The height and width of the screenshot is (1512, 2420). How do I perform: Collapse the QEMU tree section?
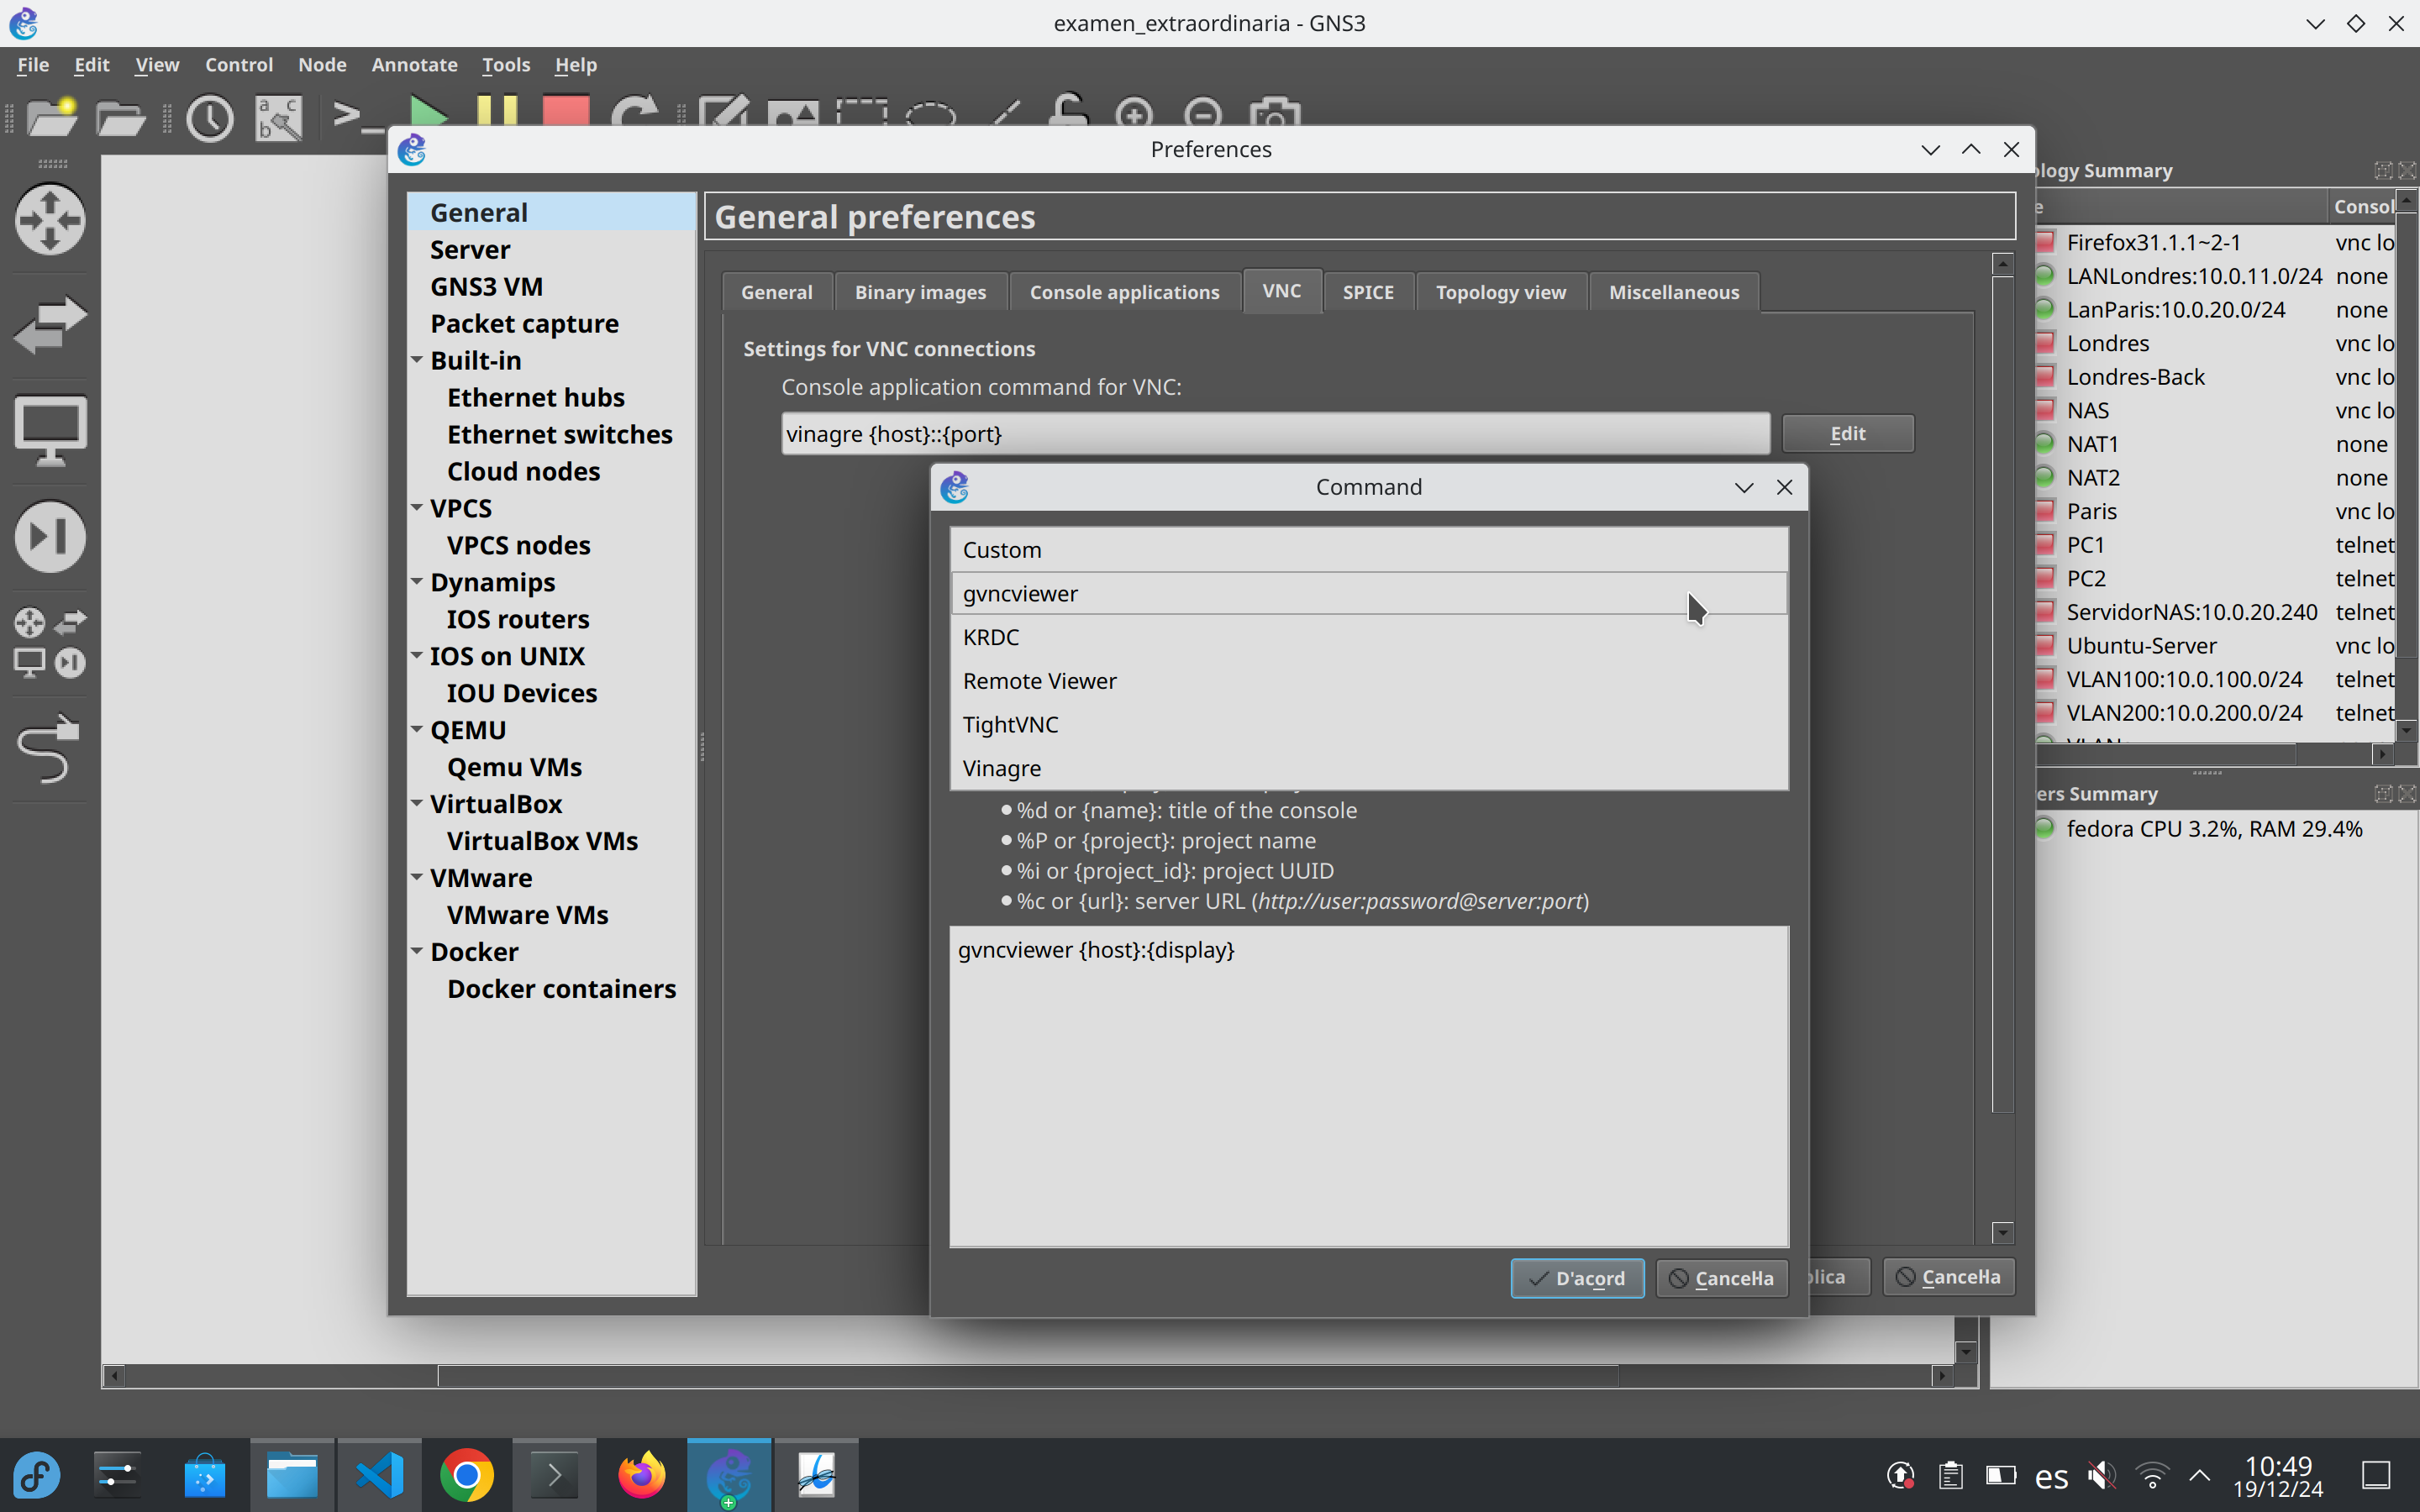coord(417,729)
